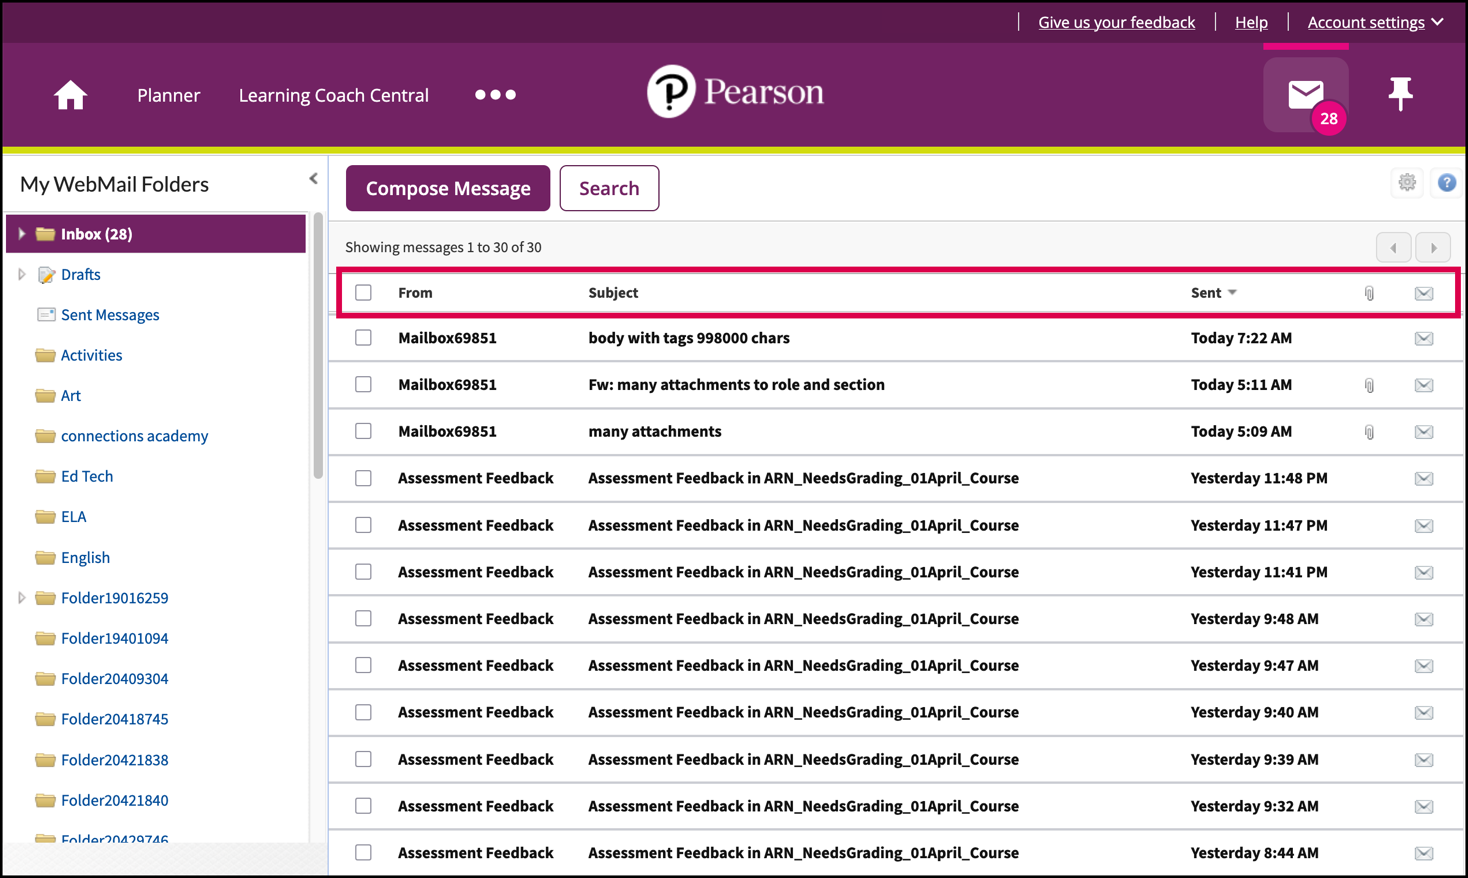
Task: Click the pushpin icon in header
Action: coord(1400,94)
